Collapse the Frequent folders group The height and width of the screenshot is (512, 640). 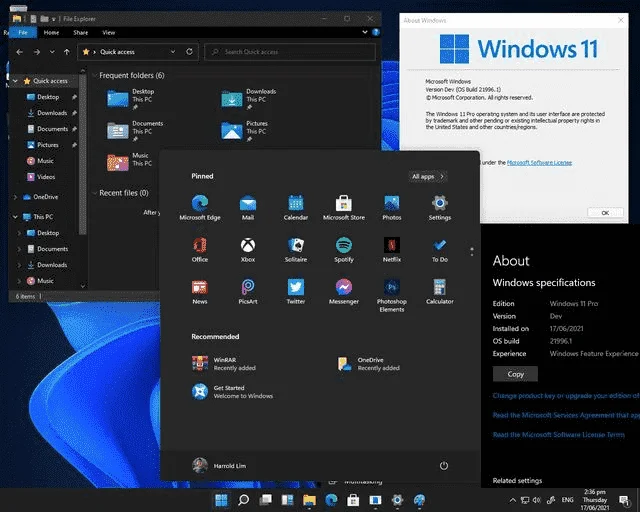click(95, 75)
